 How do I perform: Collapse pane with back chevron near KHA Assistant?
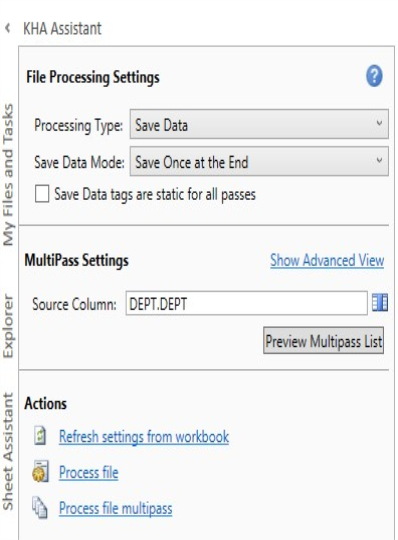click(8, 28)
